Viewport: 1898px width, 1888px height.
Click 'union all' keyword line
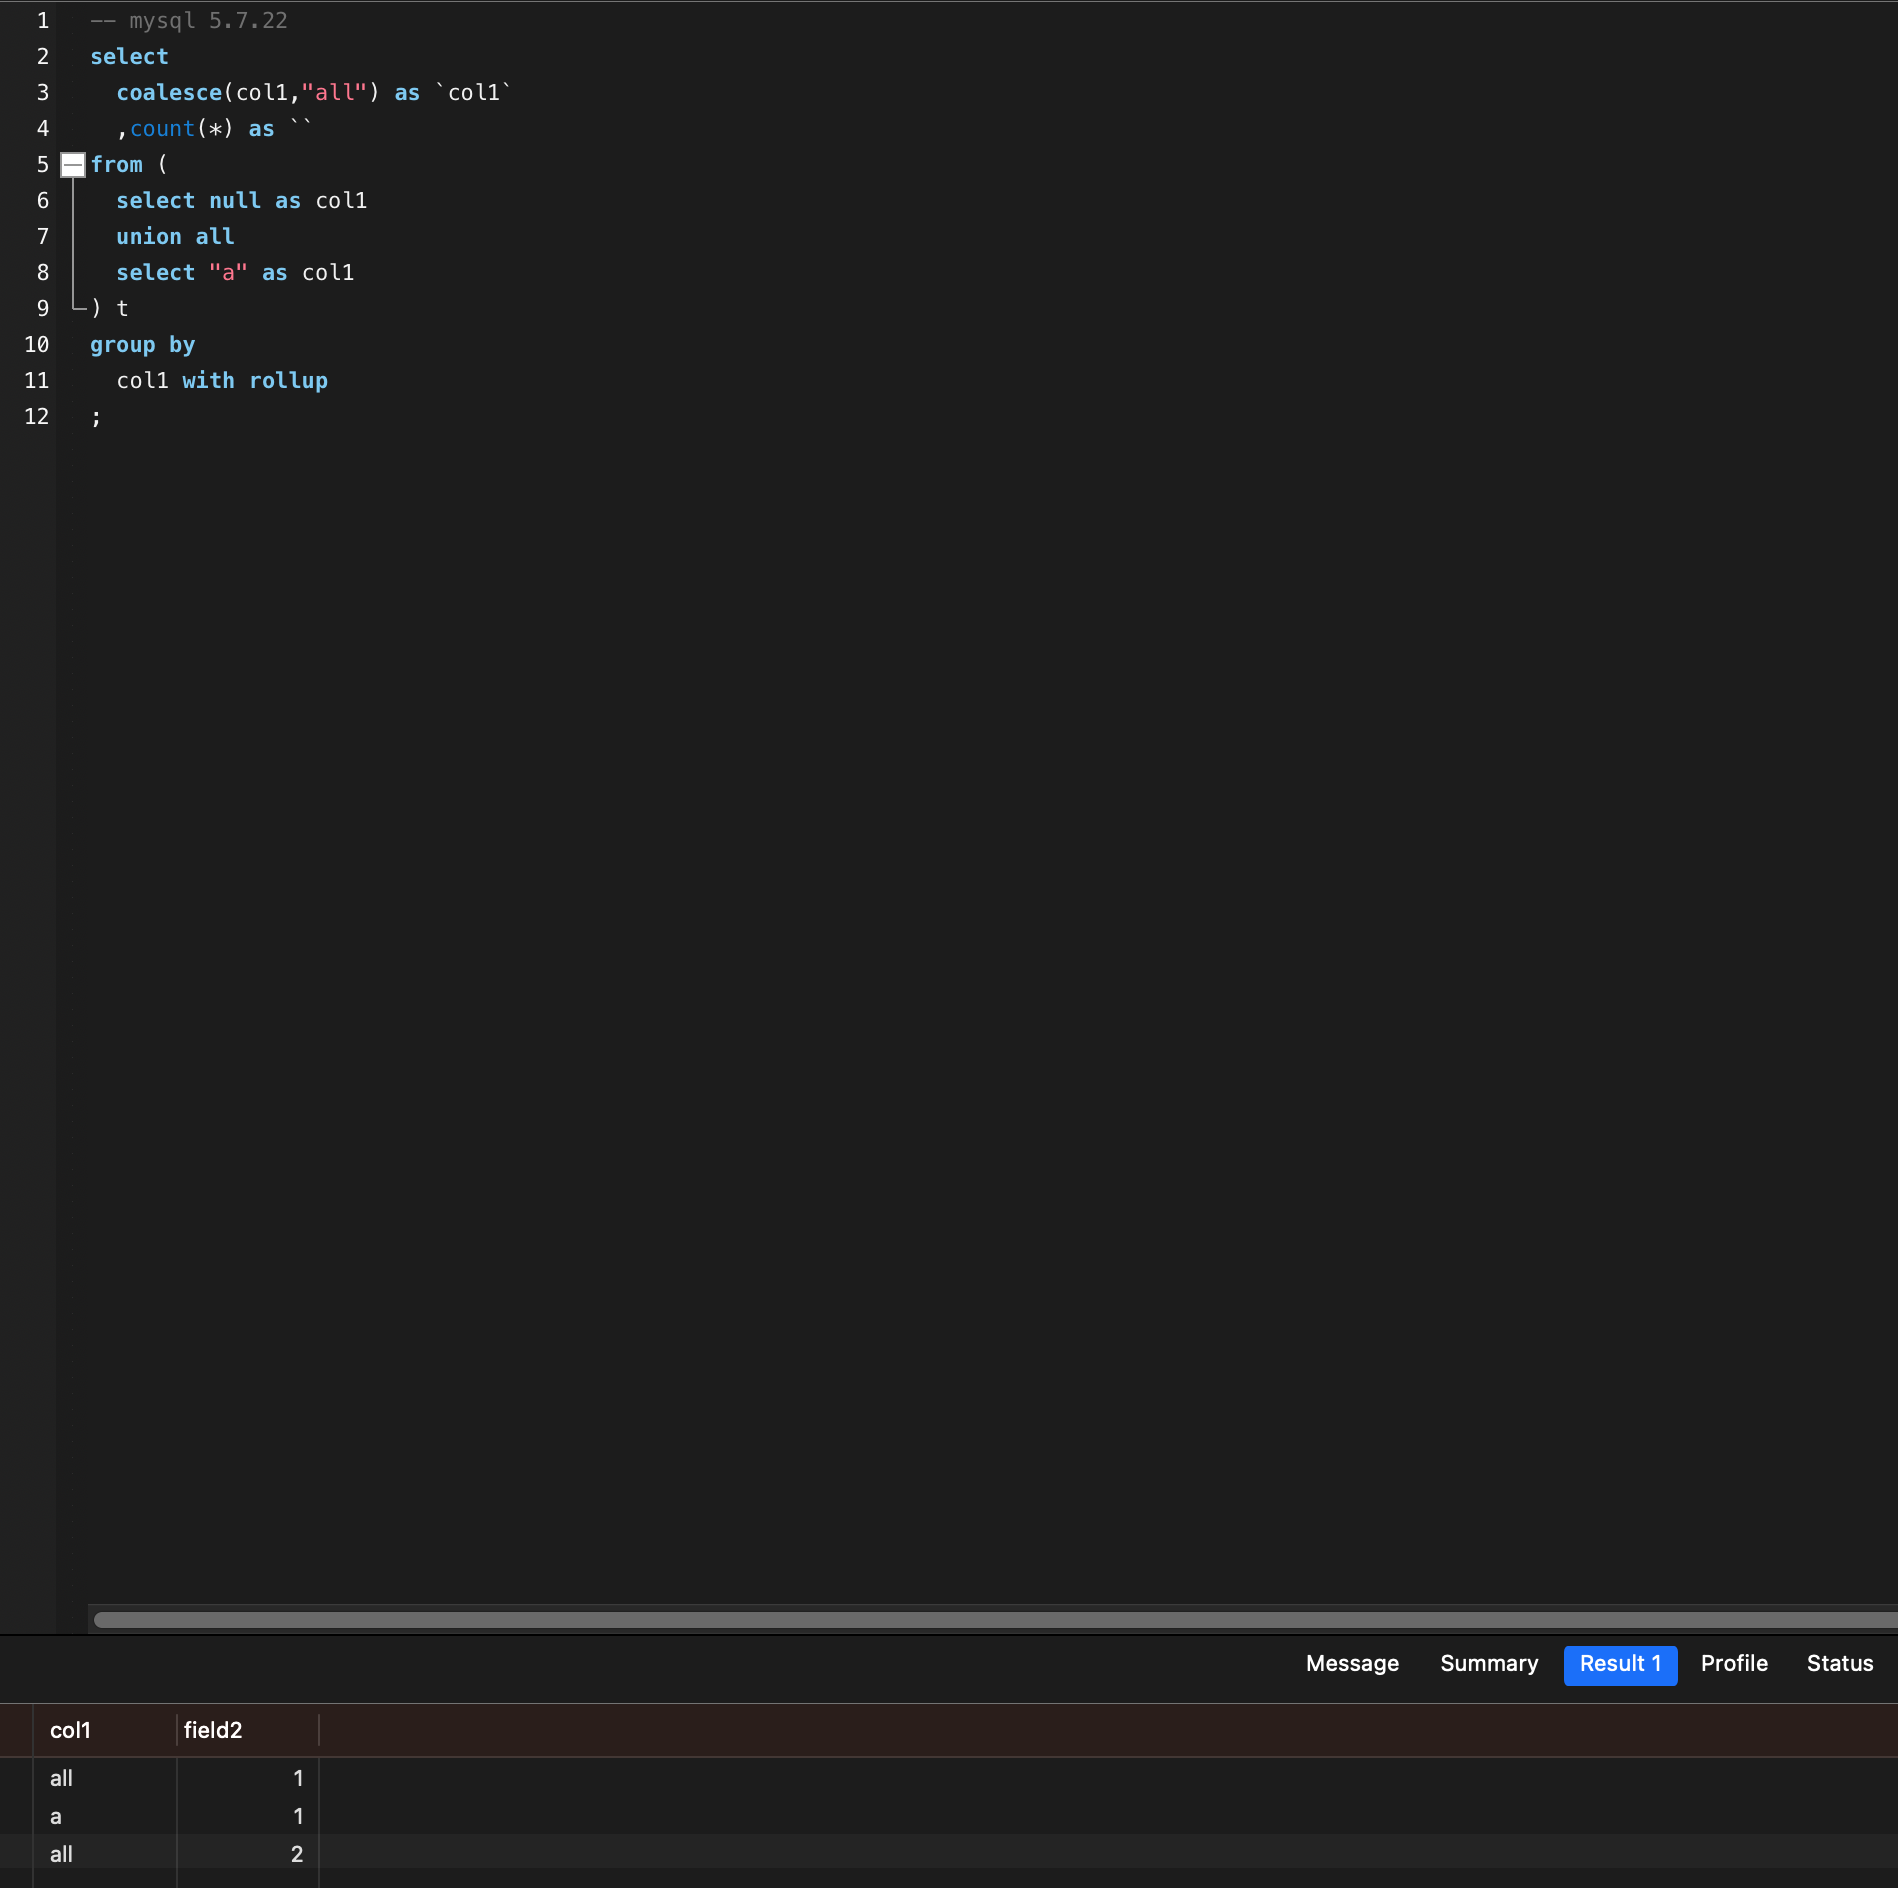[175, 237]
